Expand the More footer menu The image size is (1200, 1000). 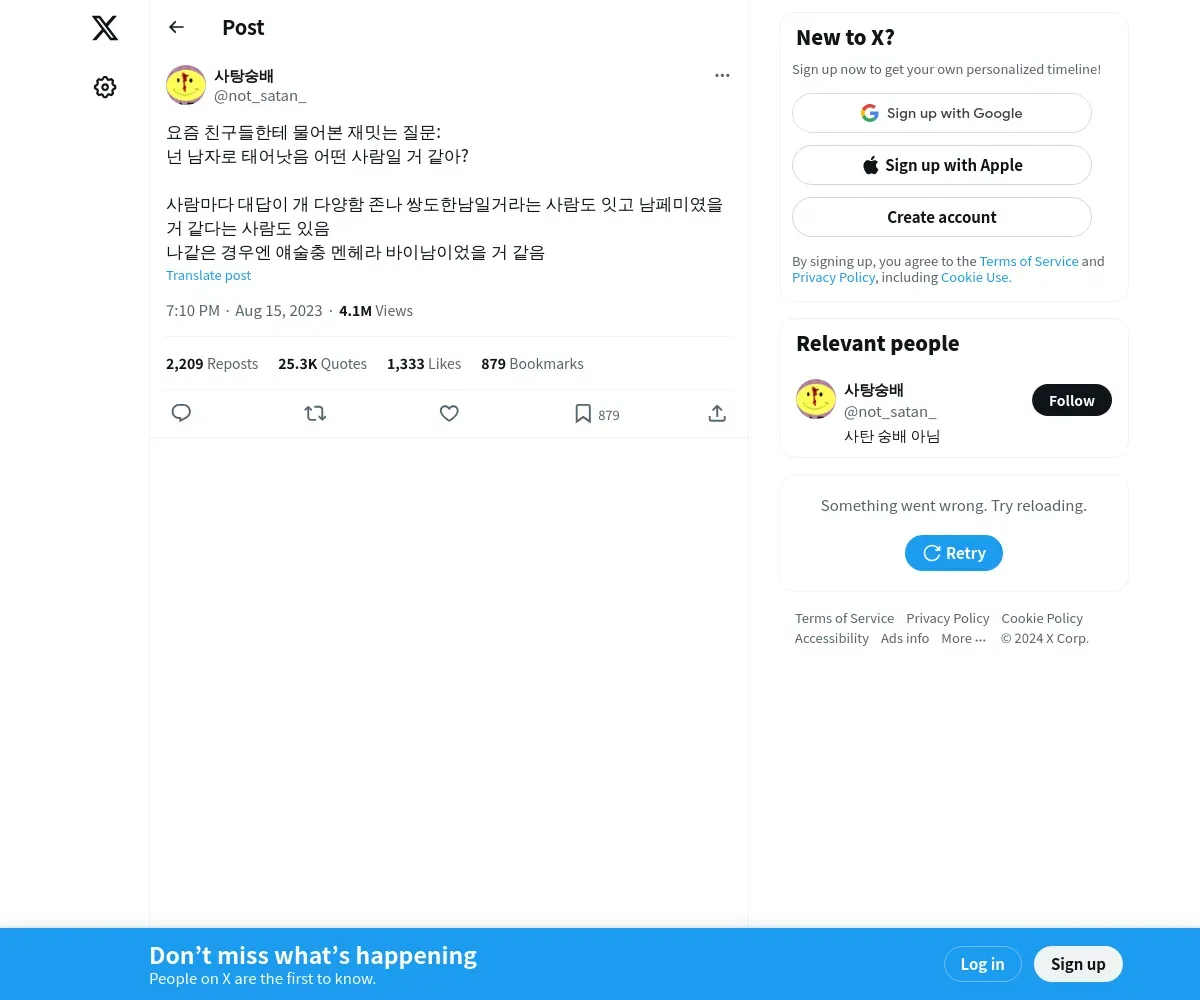click(964, 638)
